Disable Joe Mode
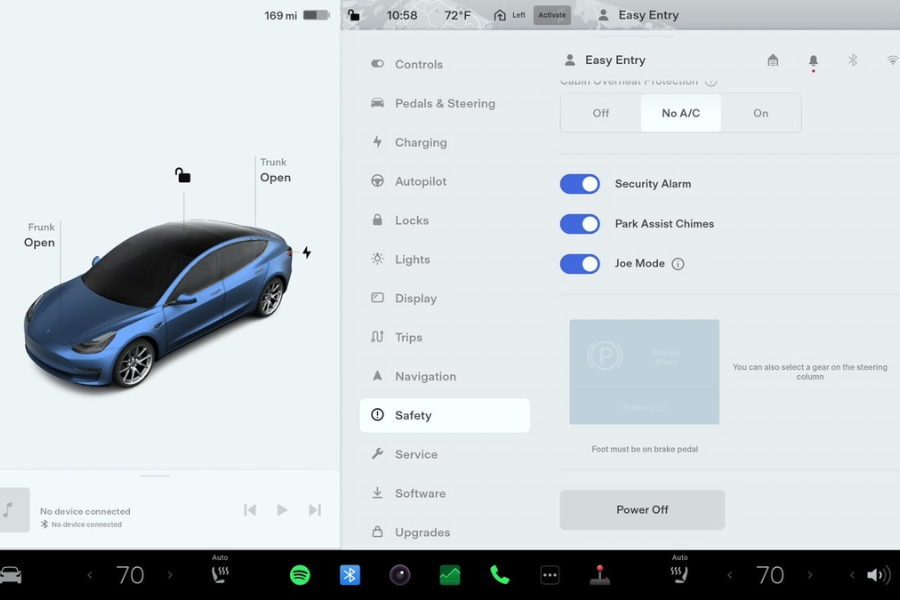This screenshot has height=600, width=900. click(580, 264)
